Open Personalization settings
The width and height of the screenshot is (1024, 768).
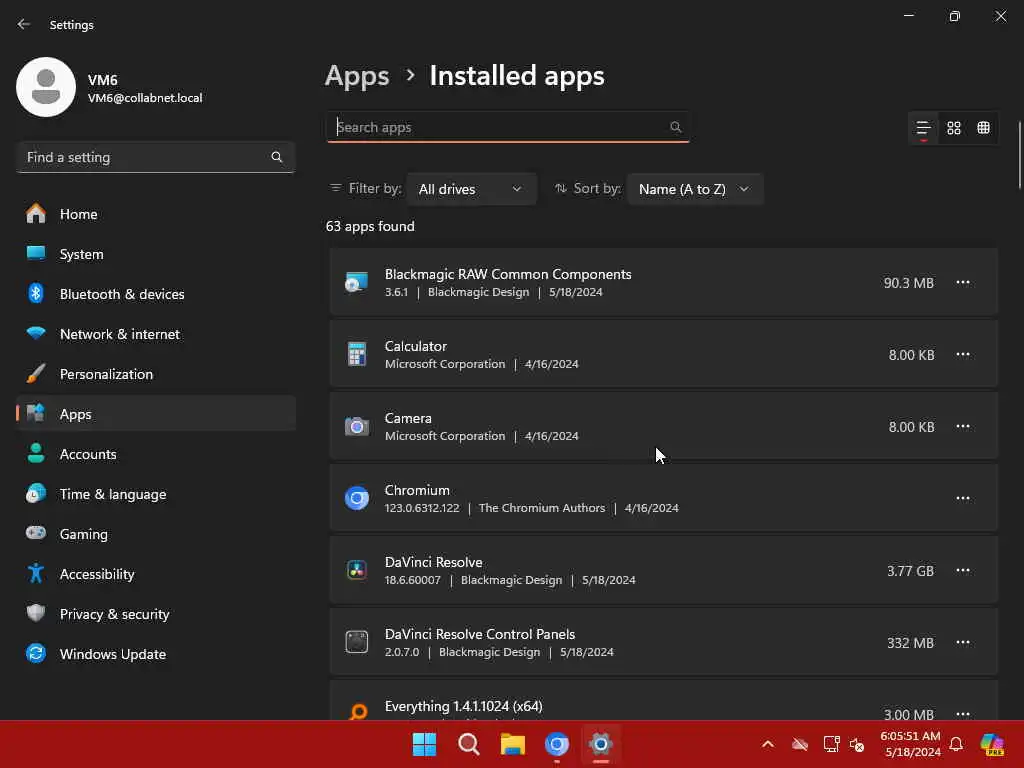[x=156, y=374]
